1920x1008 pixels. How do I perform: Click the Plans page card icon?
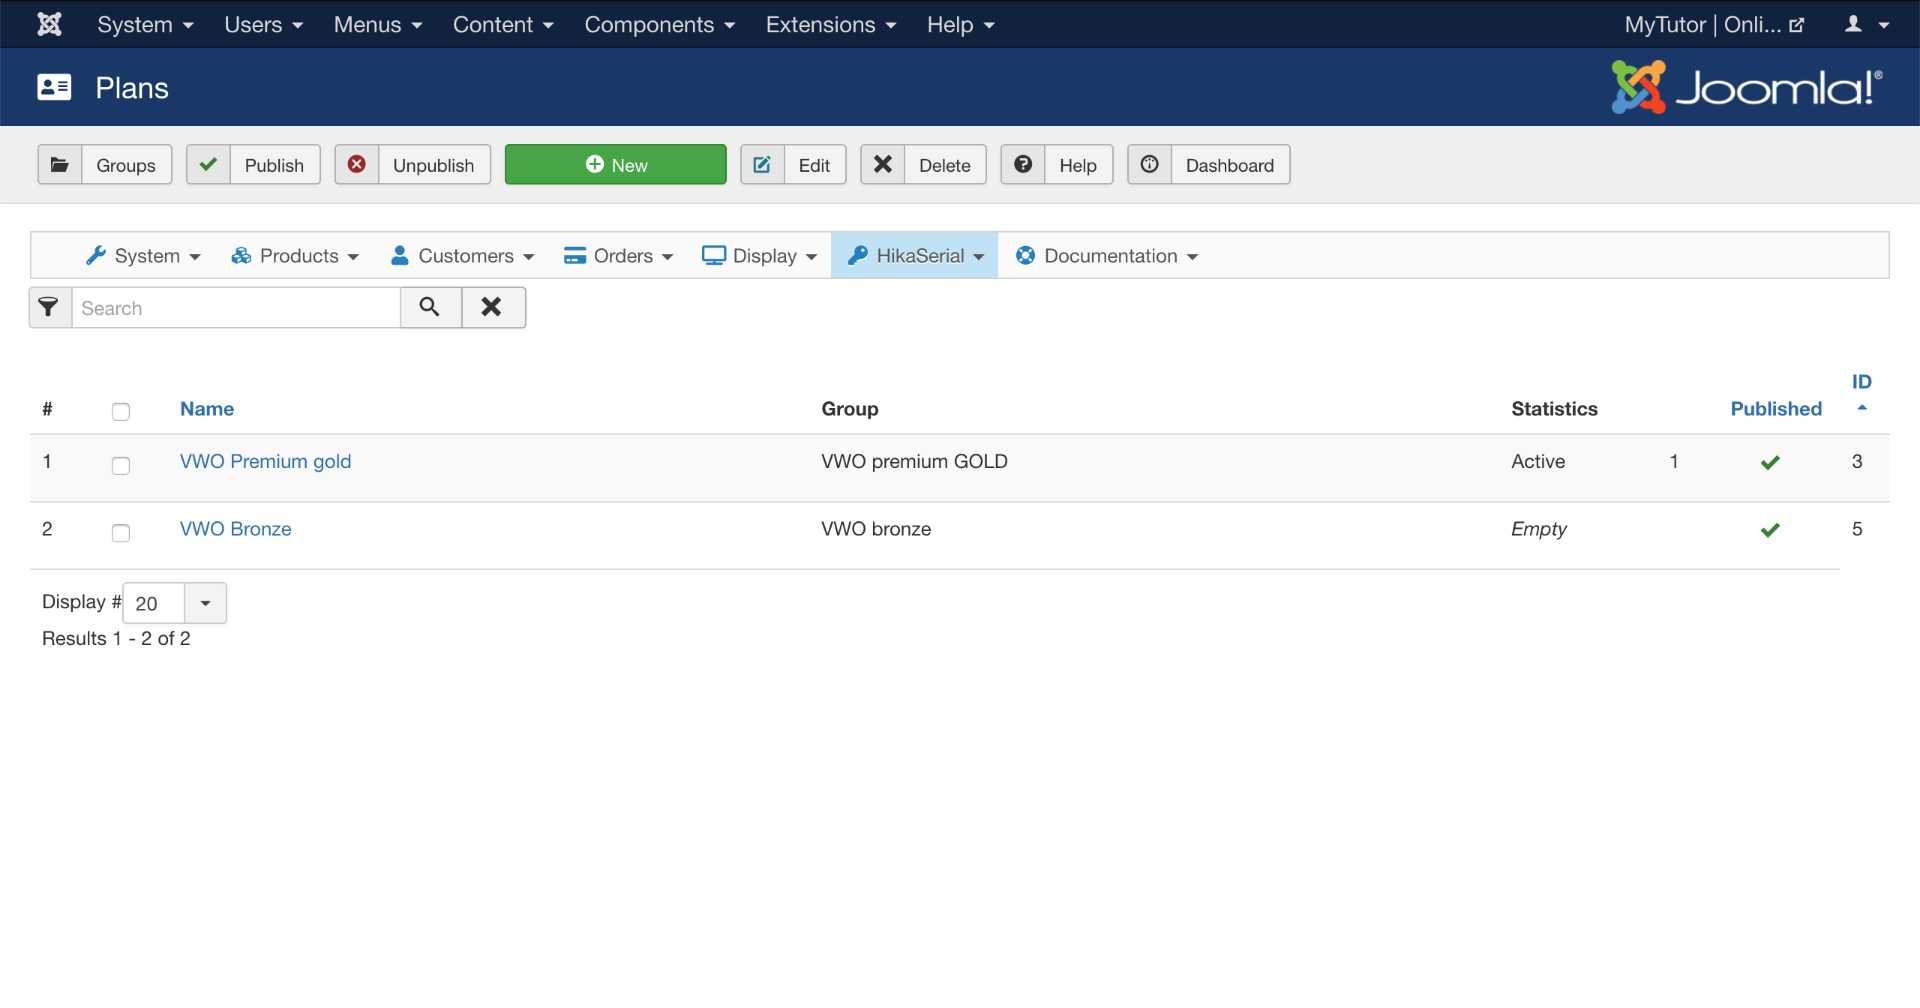click(x=54, y=88)
